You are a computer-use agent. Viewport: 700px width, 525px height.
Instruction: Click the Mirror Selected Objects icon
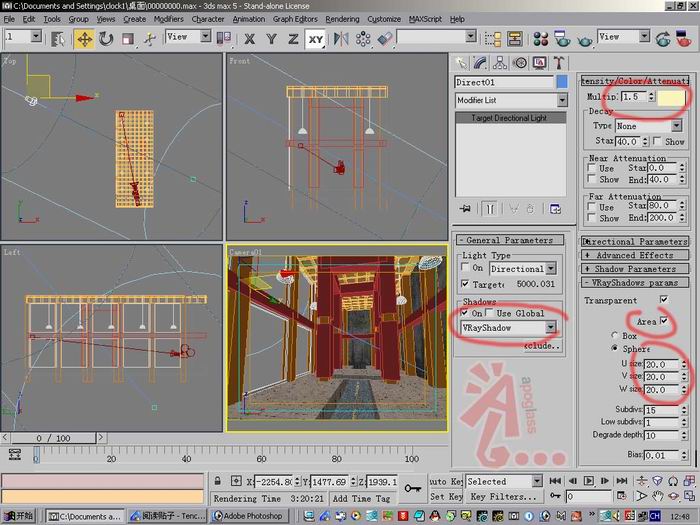pyautogui.click(x=341, y=39)
